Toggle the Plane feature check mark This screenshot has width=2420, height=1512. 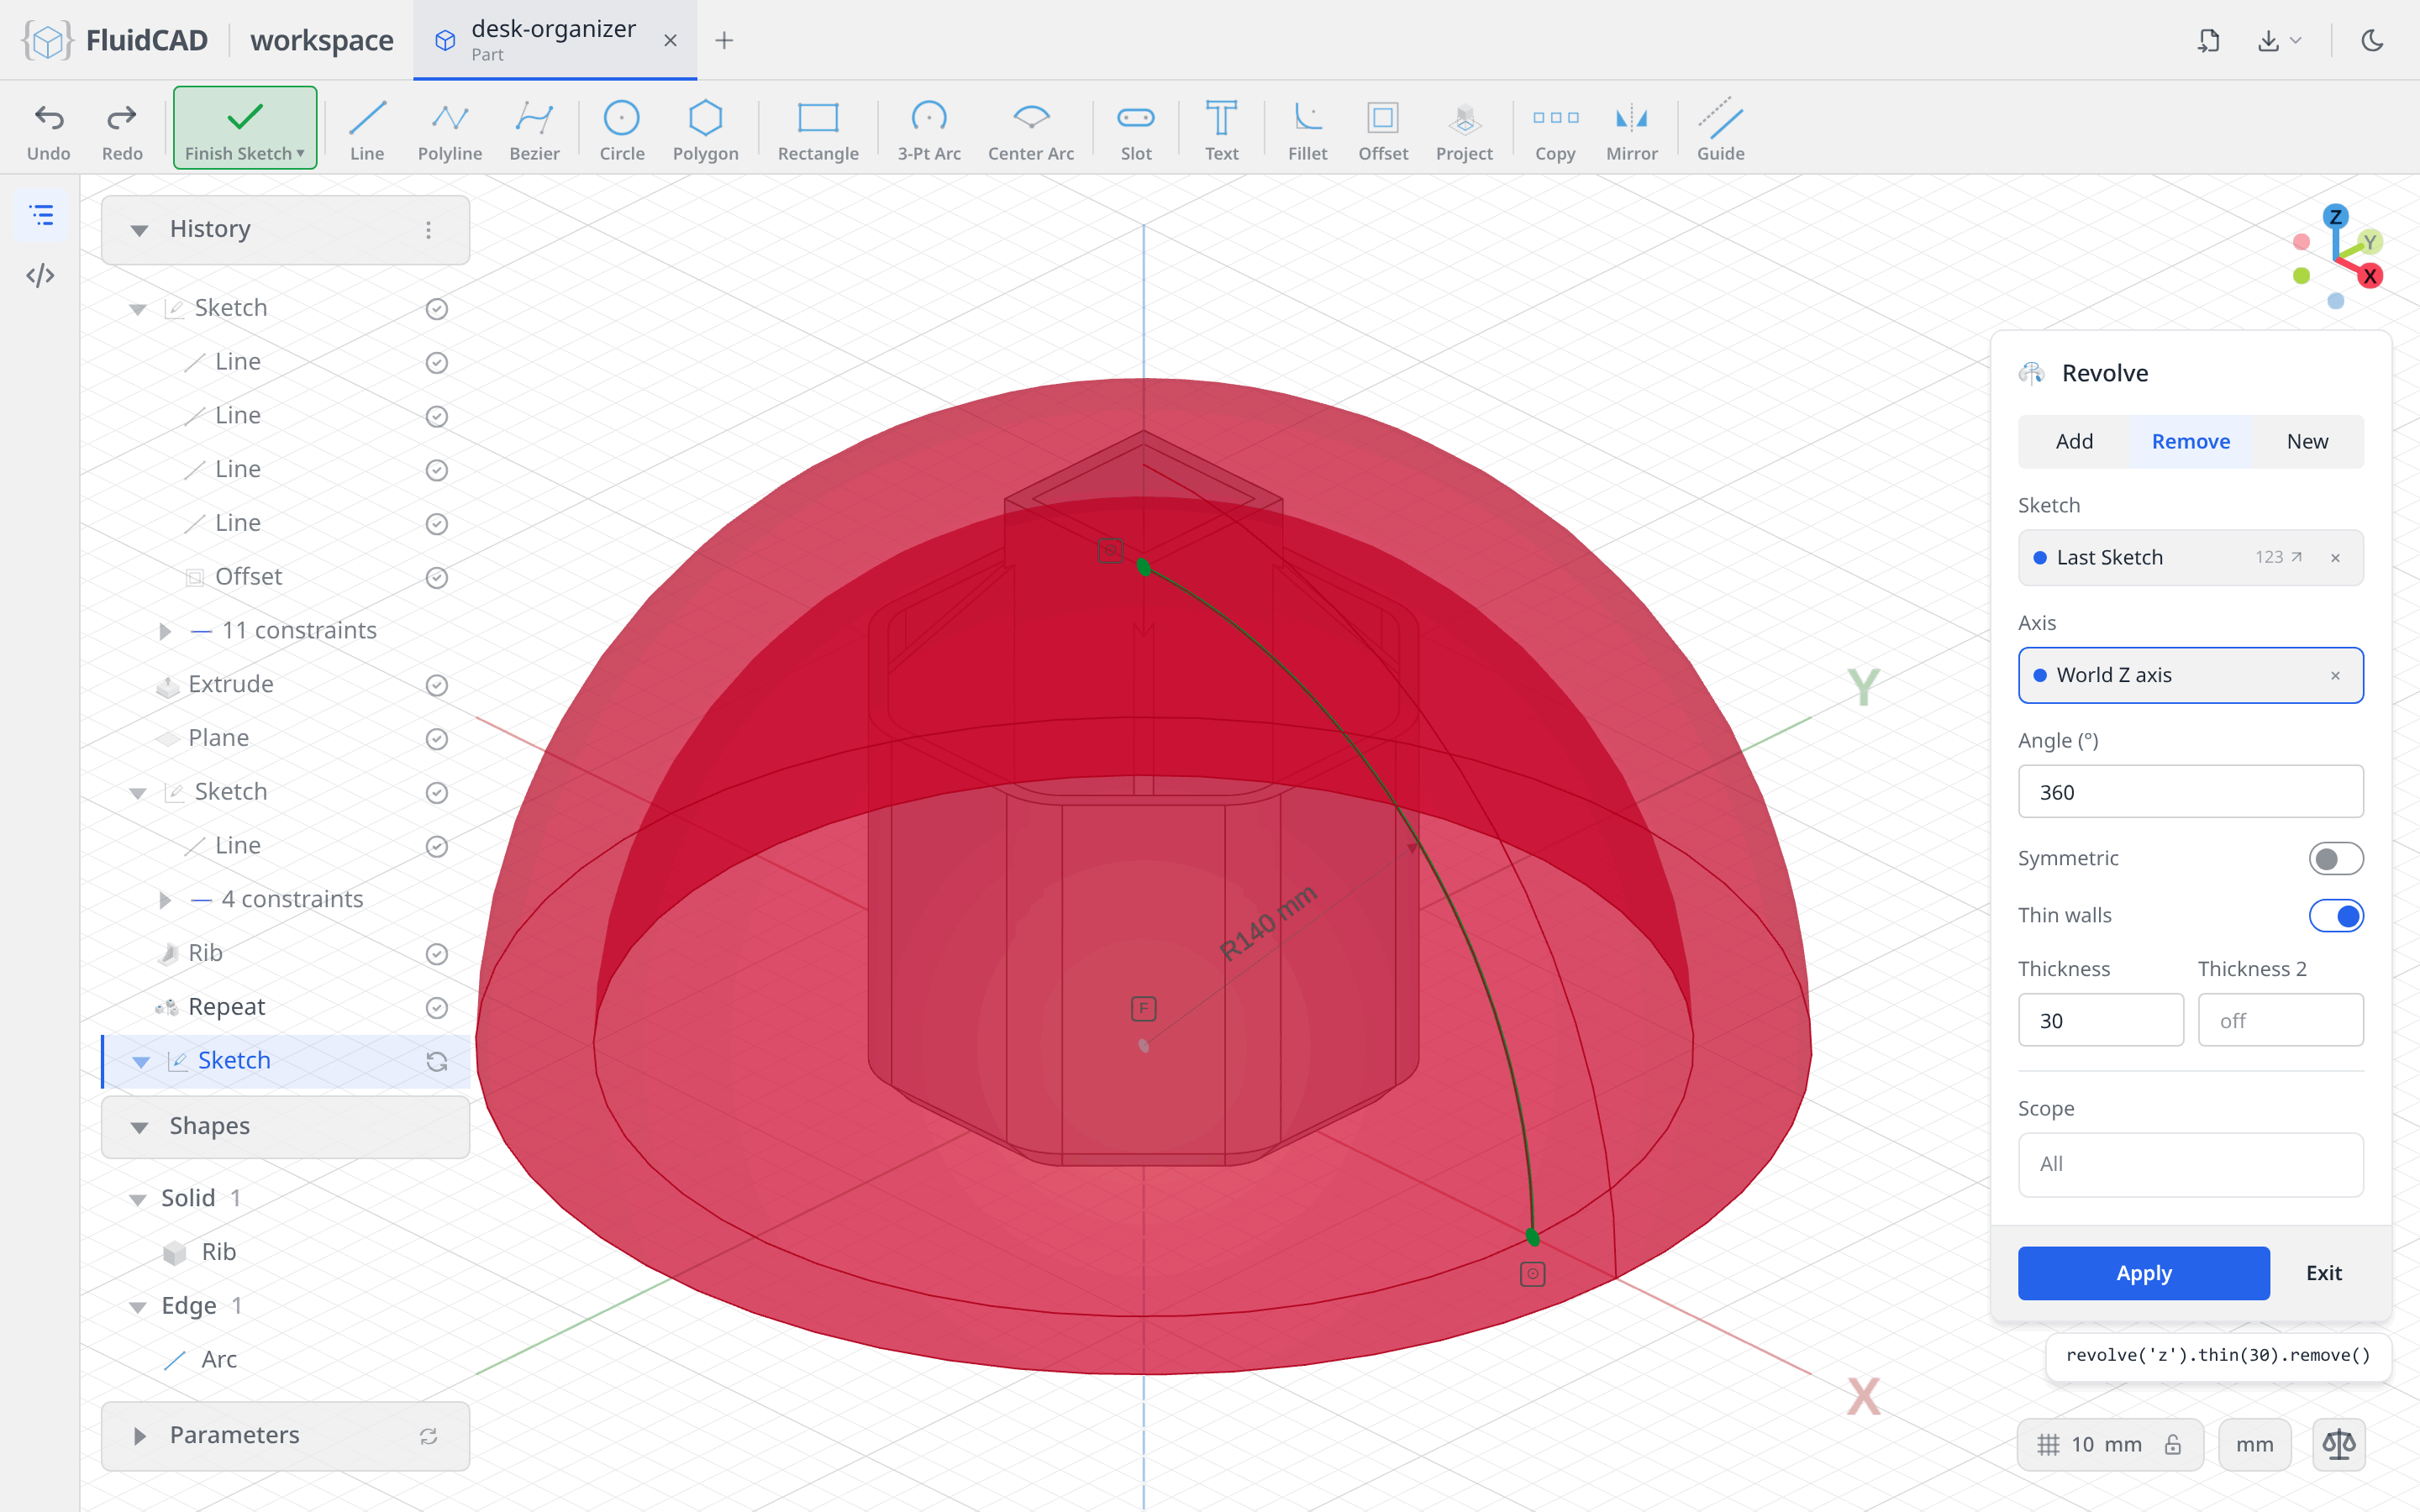pos(436,739)
